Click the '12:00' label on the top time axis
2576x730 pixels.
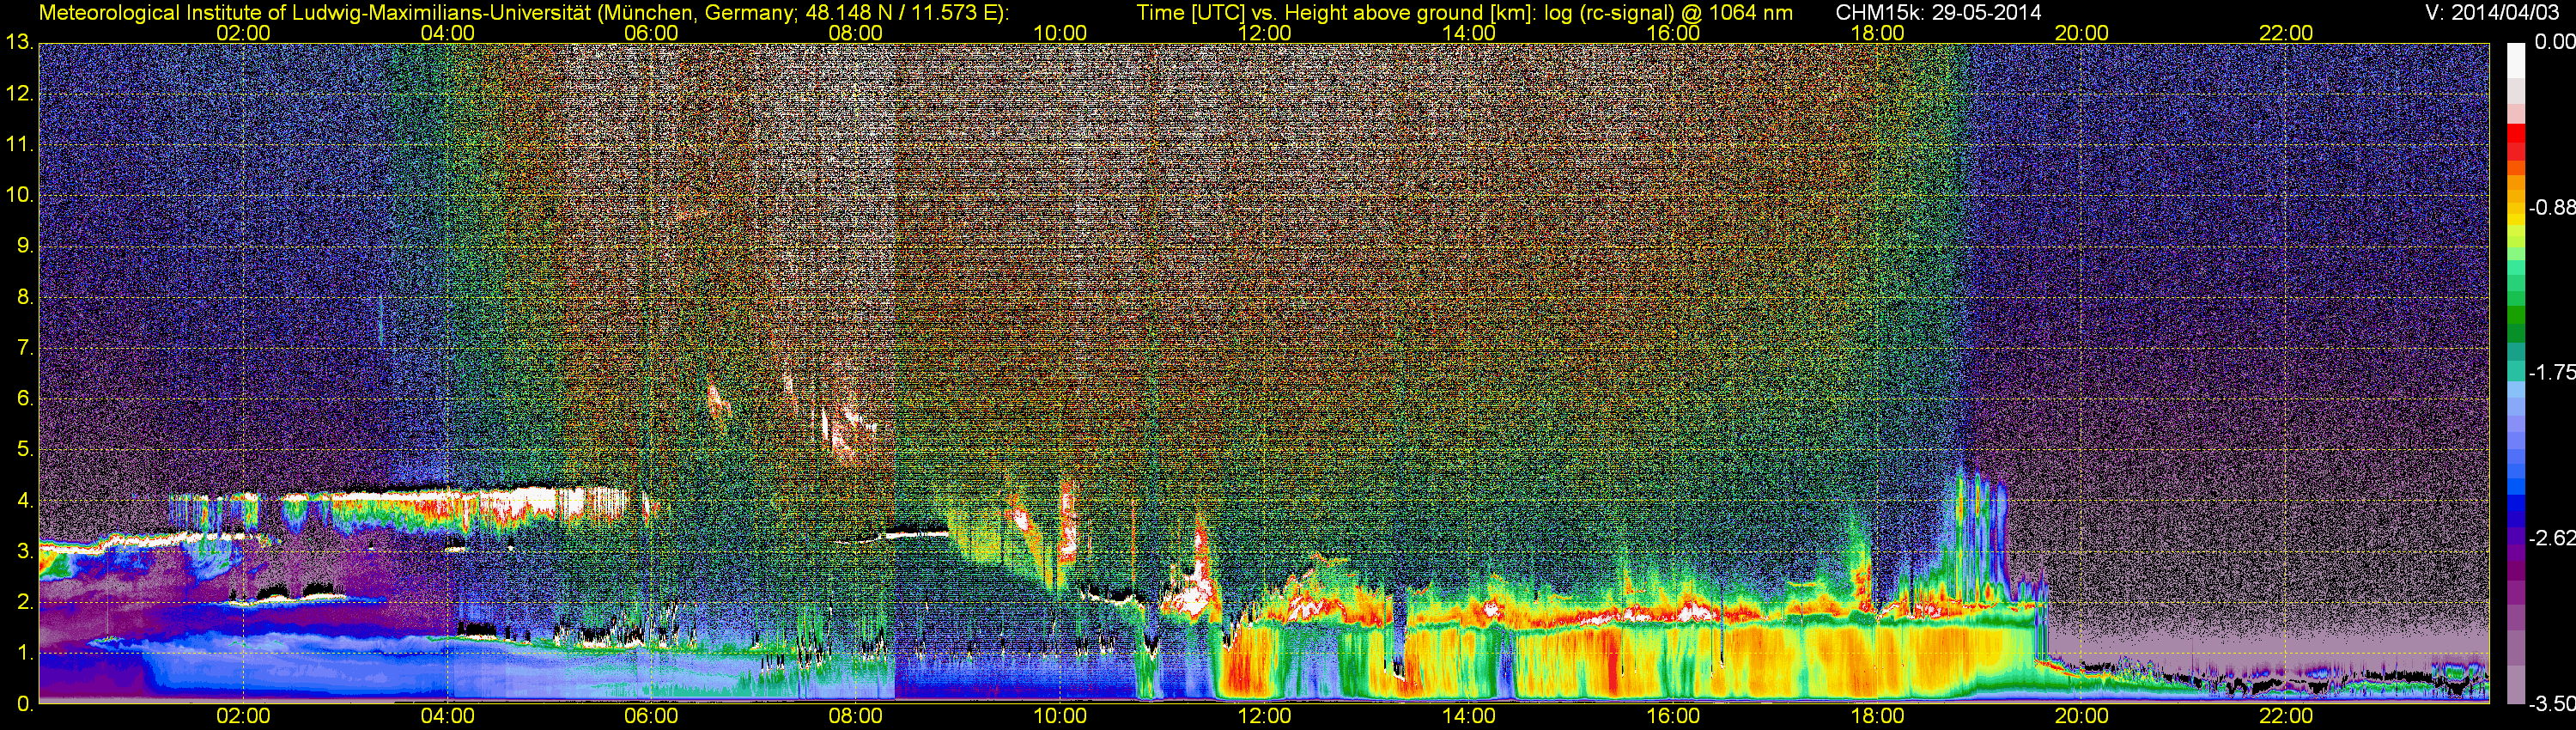[1264, 33]
